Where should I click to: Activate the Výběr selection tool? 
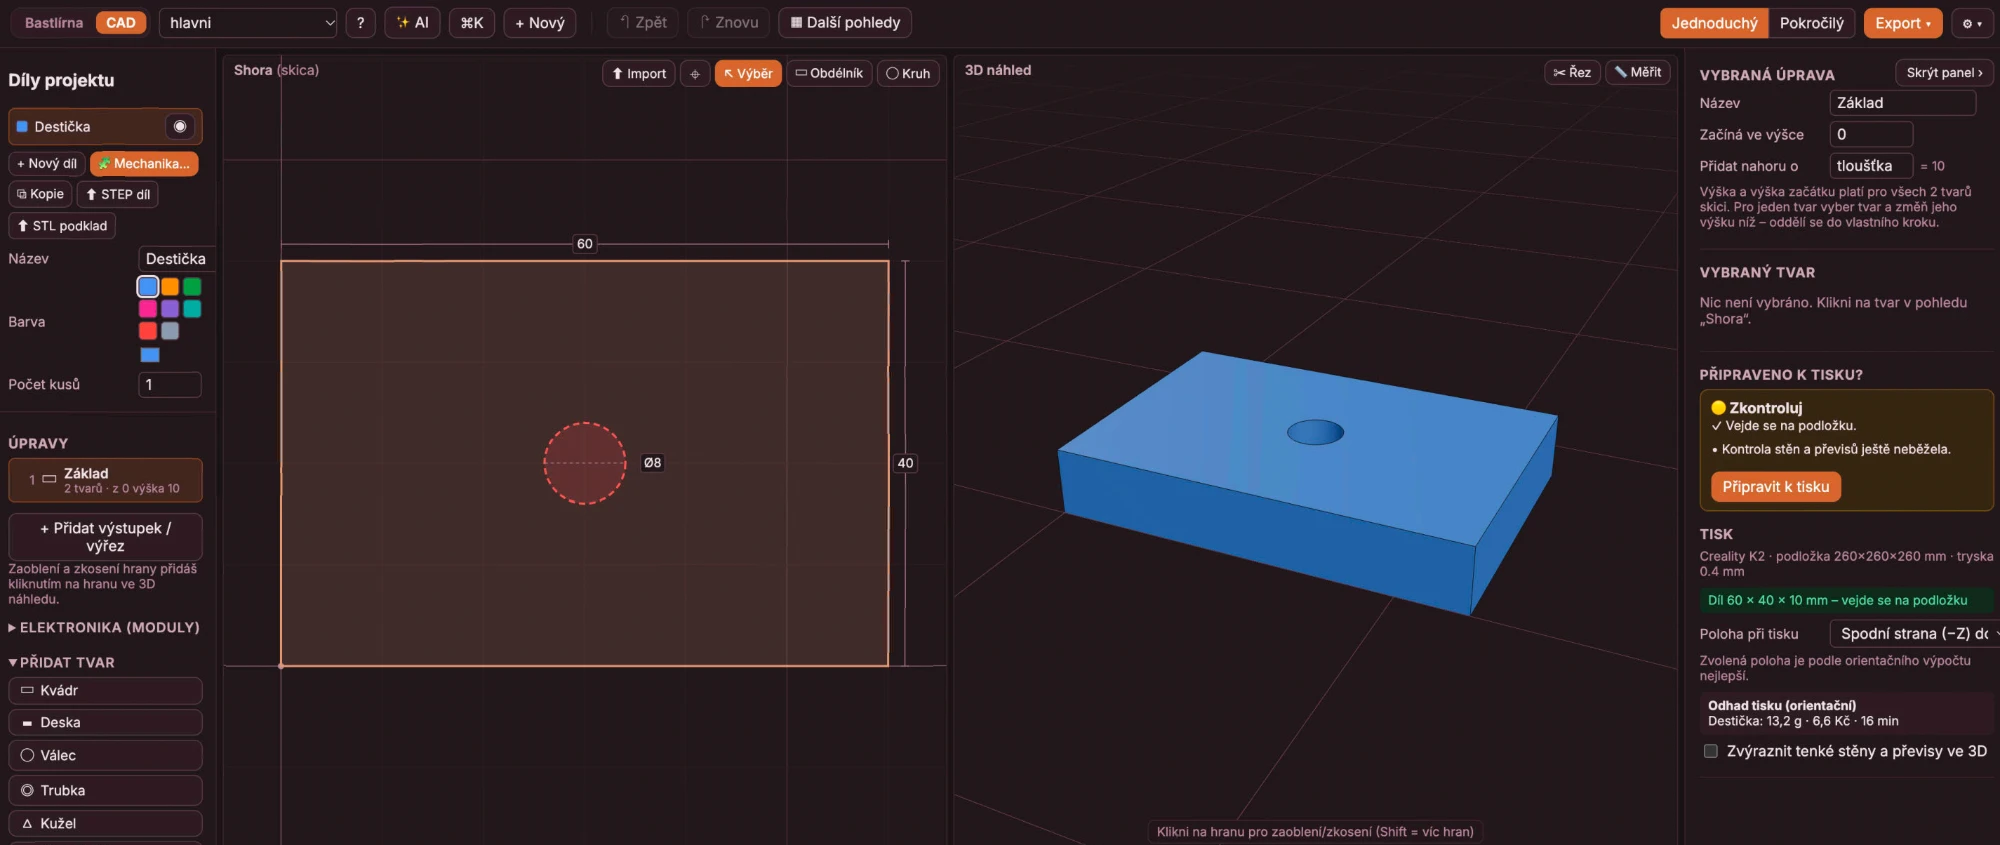coord(748,74)
